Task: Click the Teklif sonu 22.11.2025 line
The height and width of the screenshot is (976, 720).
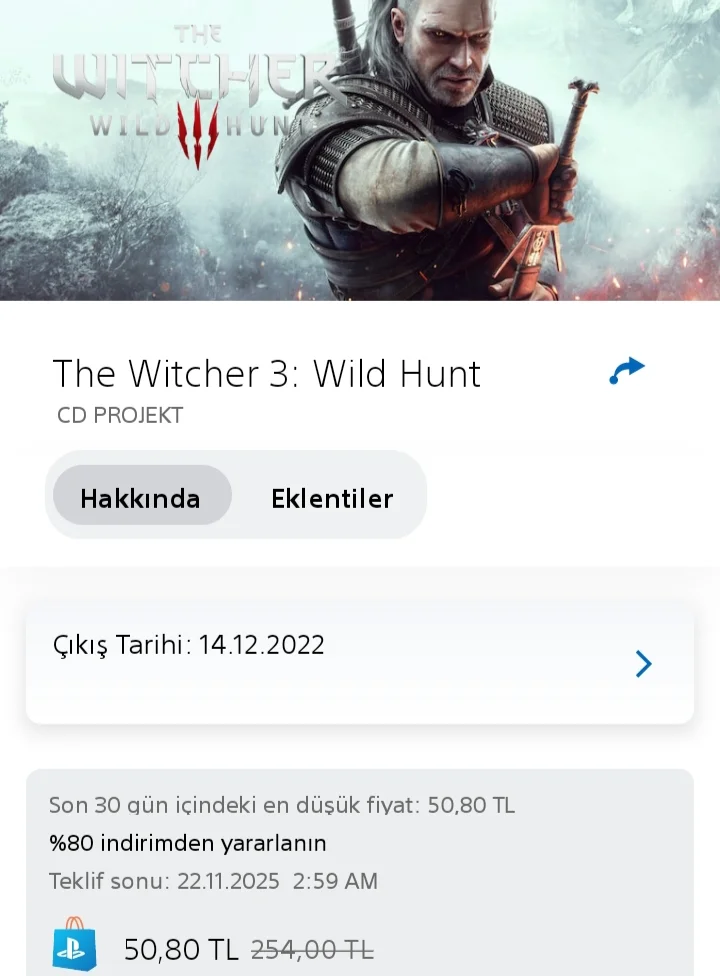Action: tap(213, 881)
